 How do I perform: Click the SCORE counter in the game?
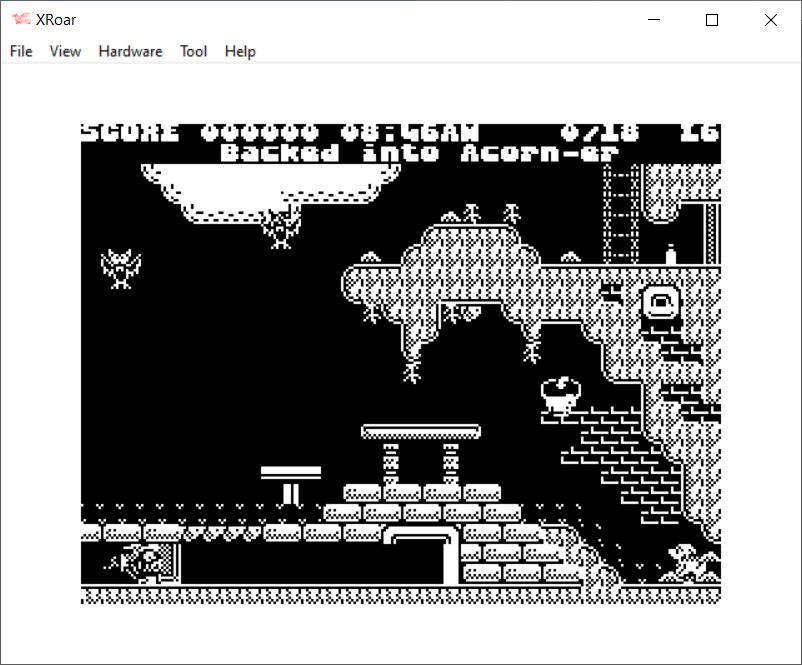[x=200, y=133]
